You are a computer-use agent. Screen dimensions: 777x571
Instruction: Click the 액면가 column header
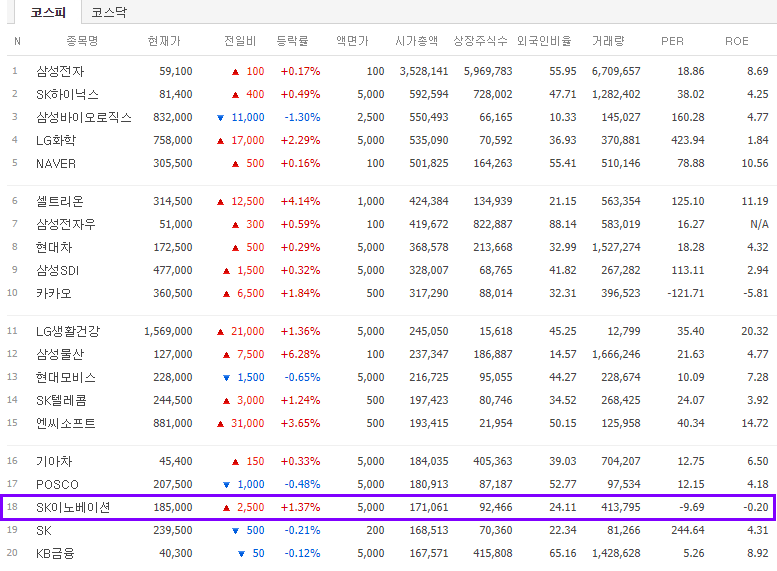tap(352, 41)
